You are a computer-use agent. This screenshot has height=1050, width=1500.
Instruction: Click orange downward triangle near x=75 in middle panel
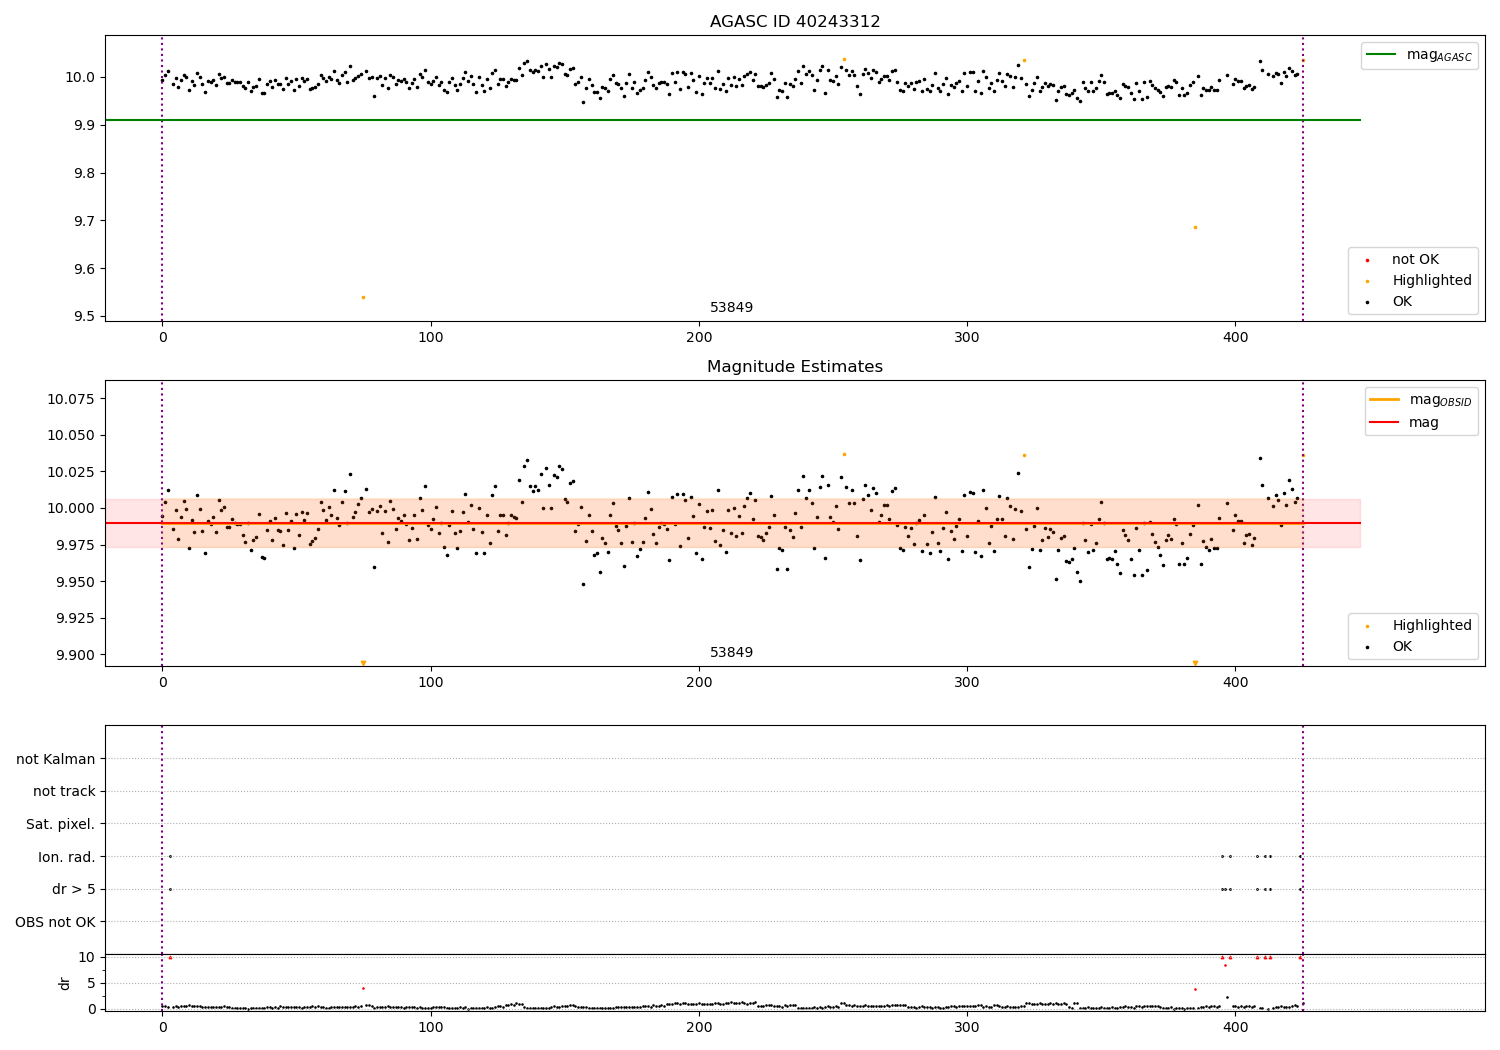coord(363,663)
